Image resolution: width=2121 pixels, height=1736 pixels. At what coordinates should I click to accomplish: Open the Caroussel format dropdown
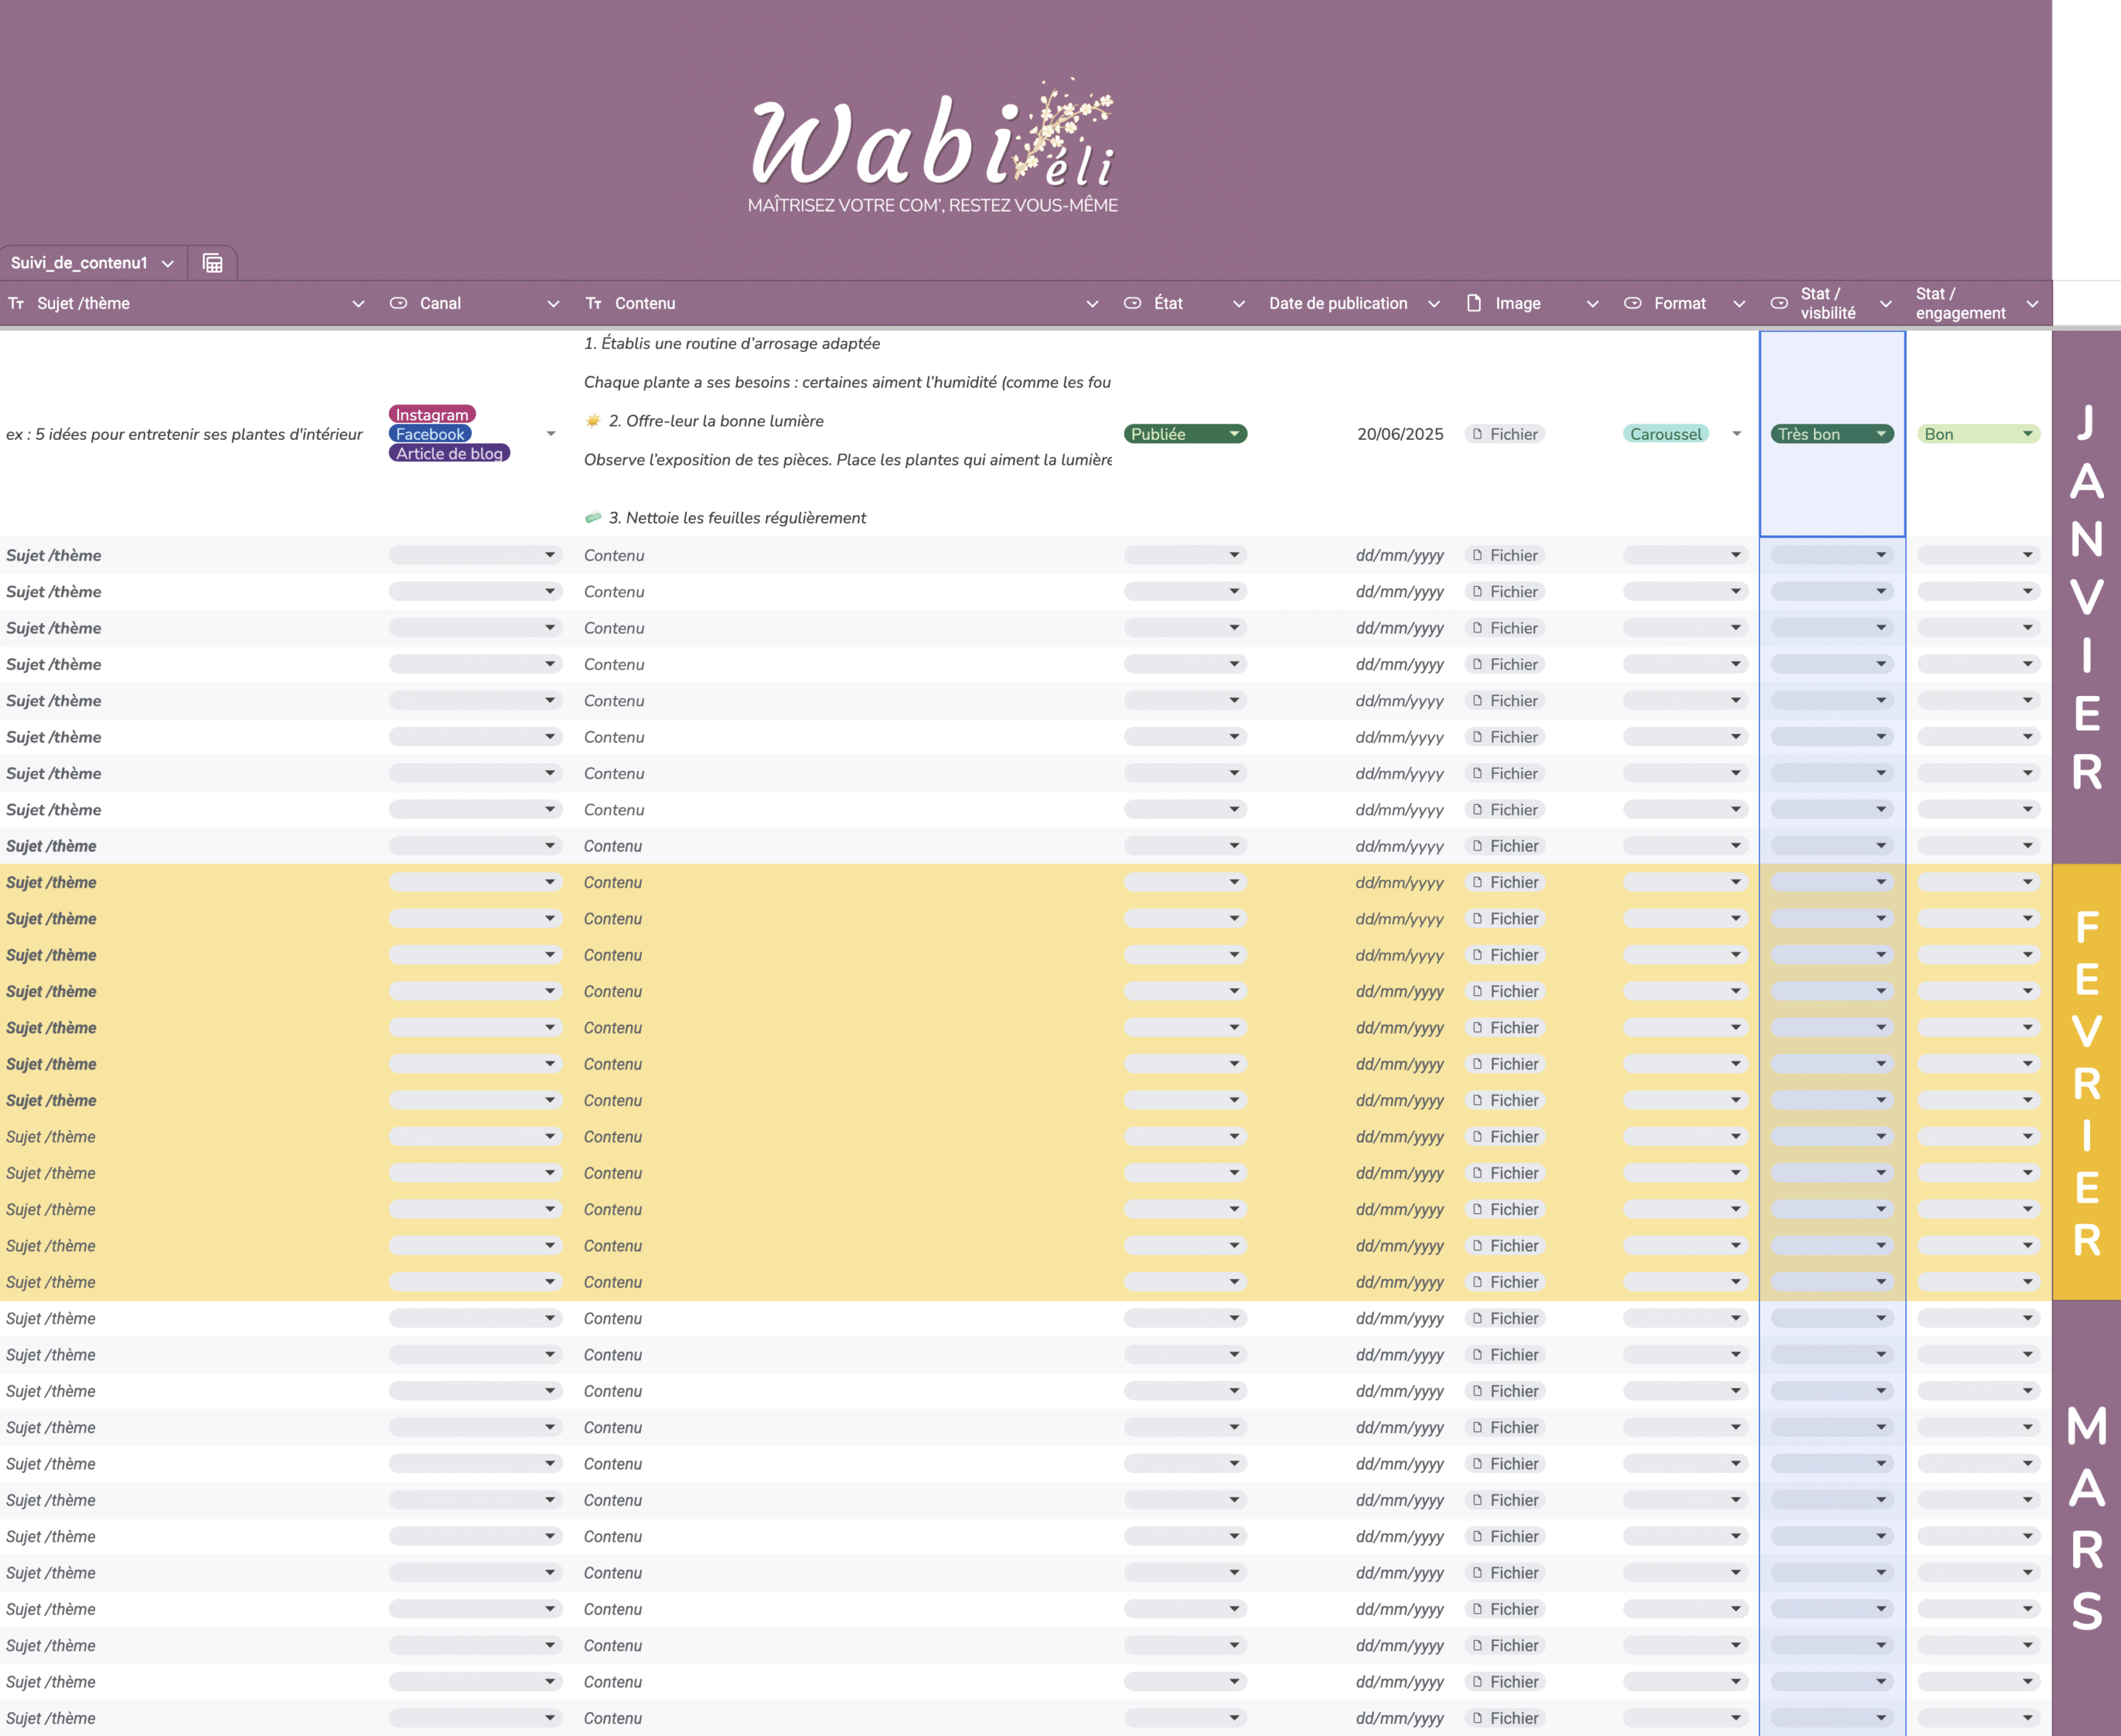(x=1736, y=434)
